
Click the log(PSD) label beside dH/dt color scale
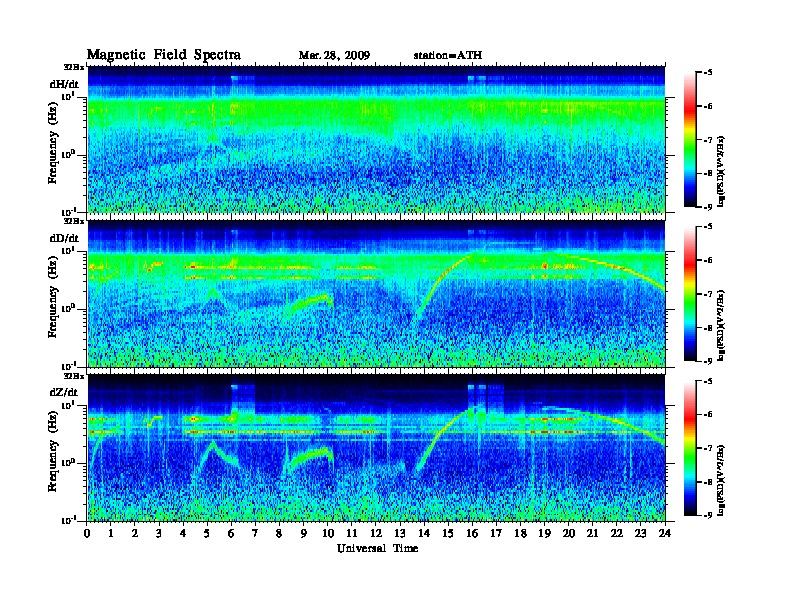(722, 172)
